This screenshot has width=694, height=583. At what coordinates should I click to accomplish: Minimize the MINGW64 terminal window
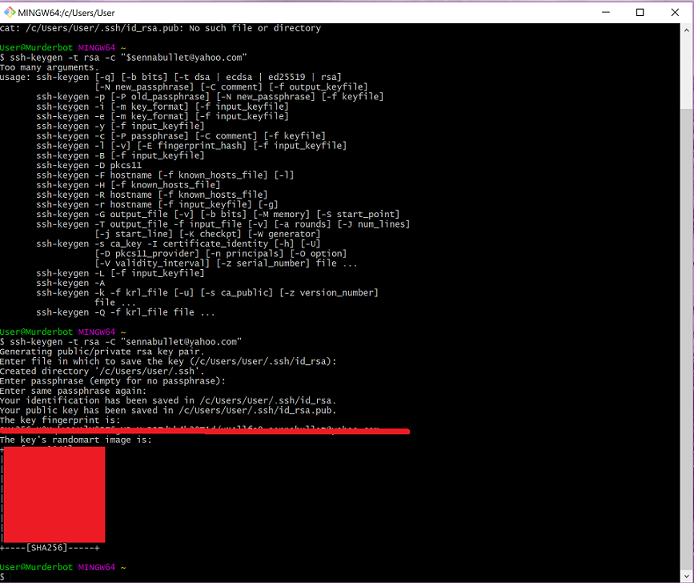coord(606,12)
